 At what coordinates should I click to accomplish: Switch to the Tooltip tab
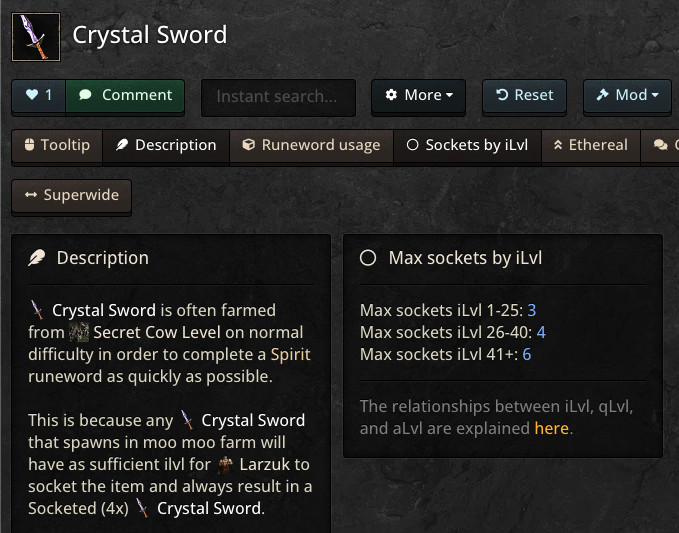click(x=56, y=145)
